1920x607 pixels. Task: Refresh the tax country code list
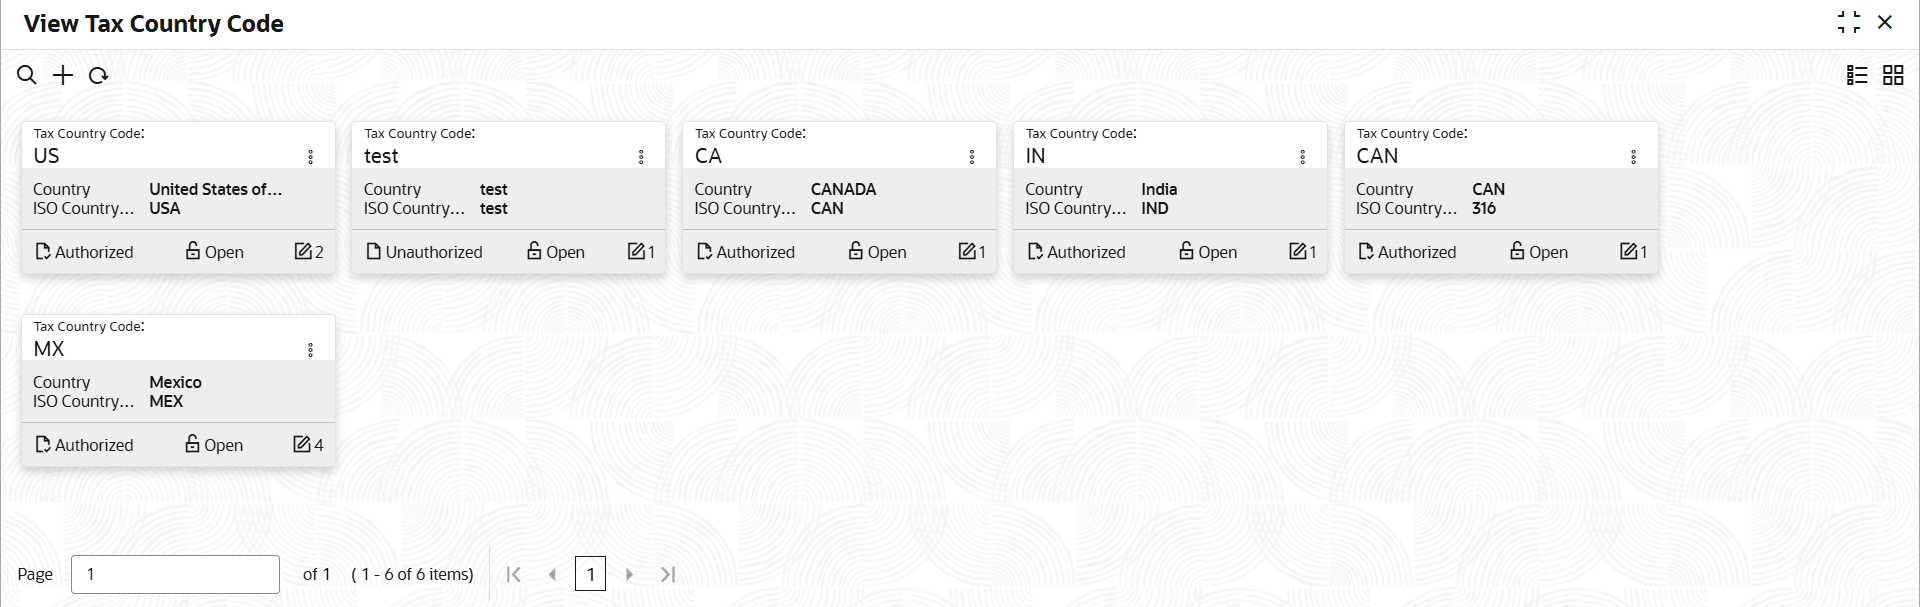(x=98, y=75)
